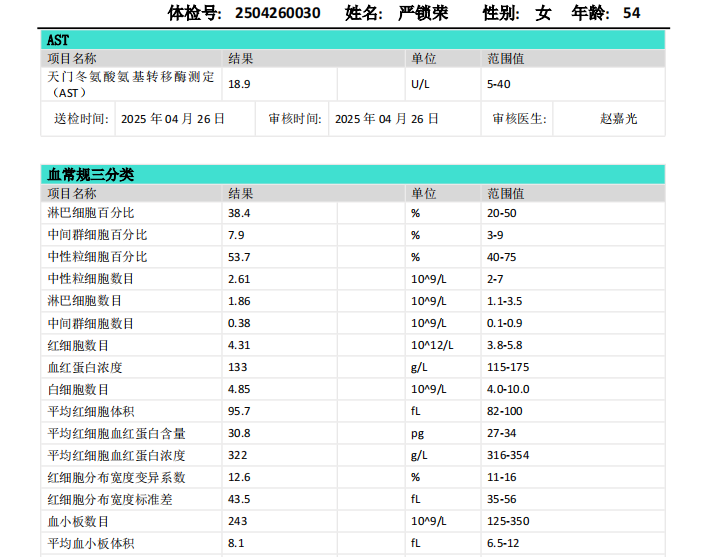Select the AST section header bar
Viewport: 705px width, 557px height.
353,40
